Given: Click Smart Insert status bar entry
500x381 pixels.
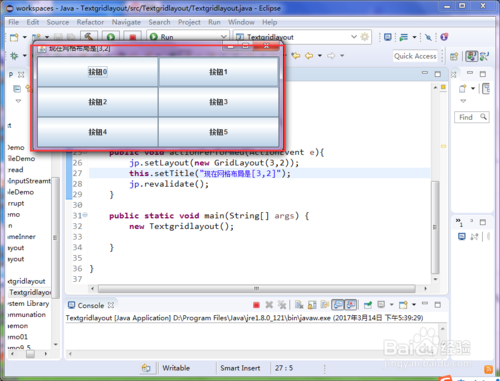Looking at the screenshot, I should [x=240, y=368].
